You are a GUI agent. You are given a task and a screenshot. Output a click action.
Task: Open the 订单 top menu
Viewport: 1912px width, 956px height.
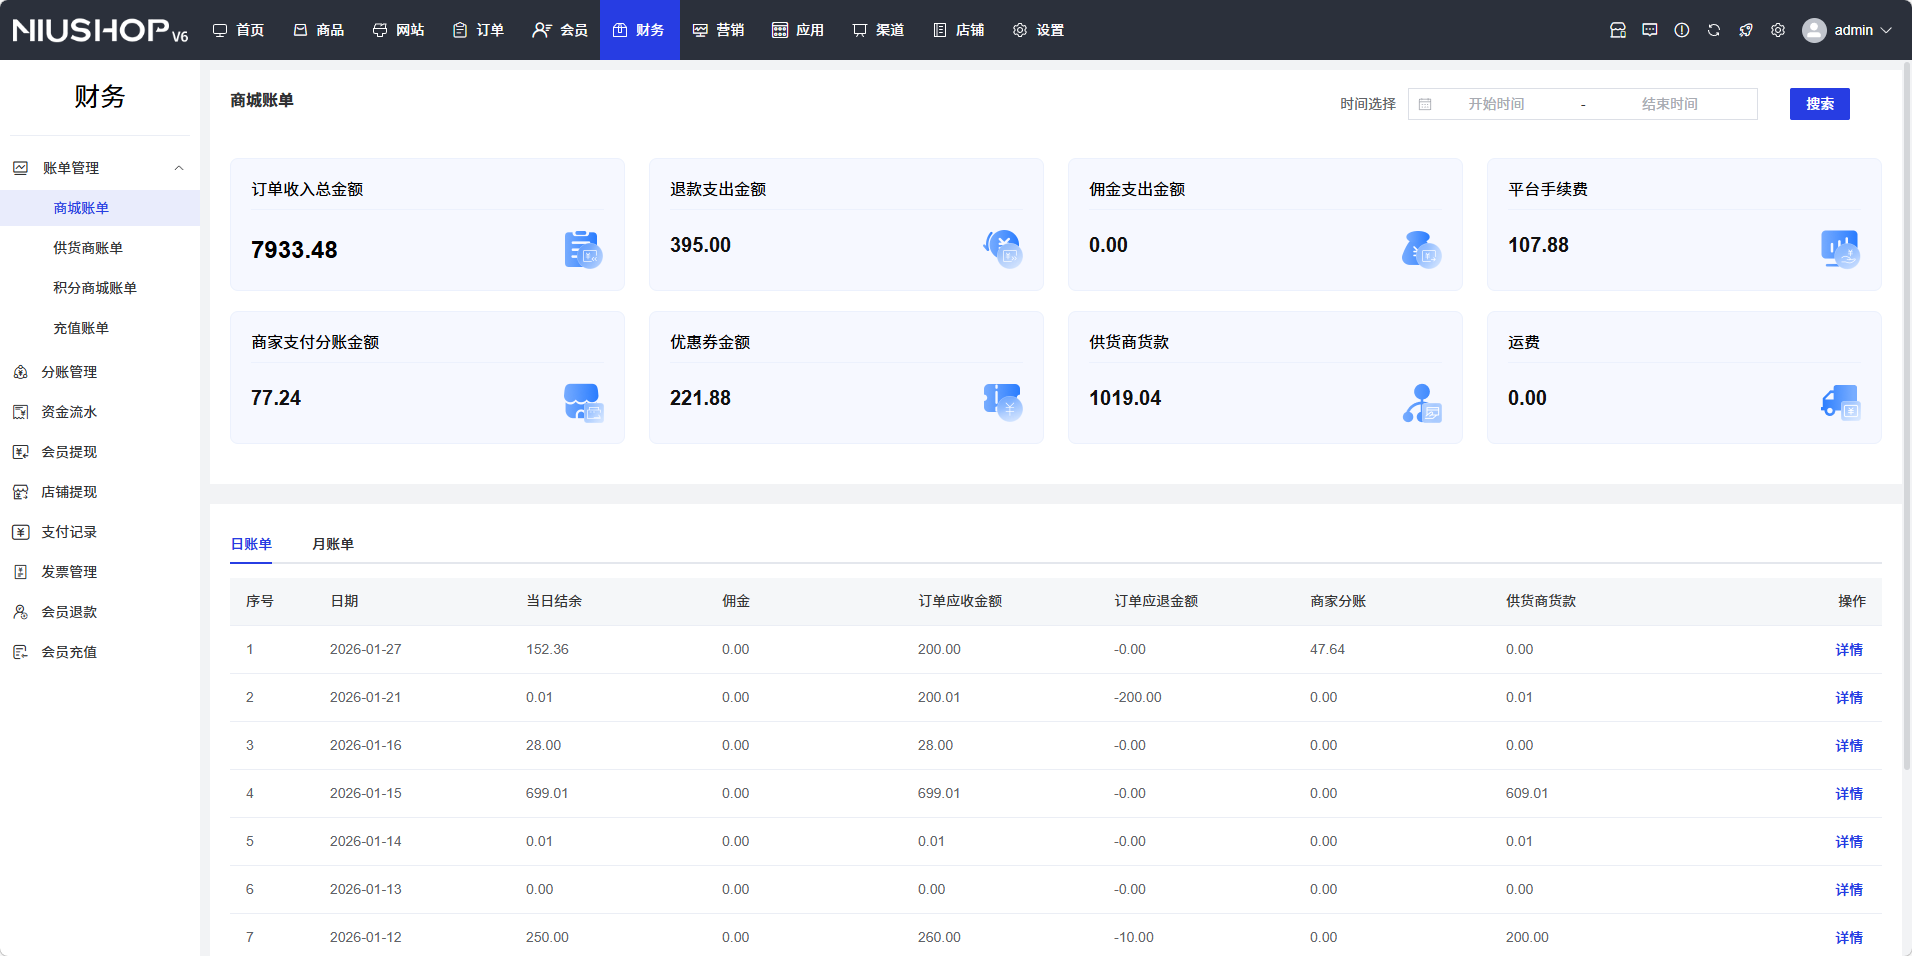coord(478,30)
